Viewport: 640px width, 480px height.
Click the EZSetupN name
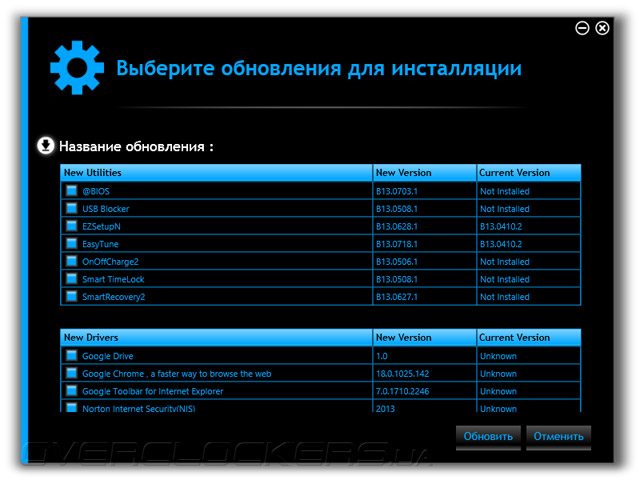(x=101, y=227)
